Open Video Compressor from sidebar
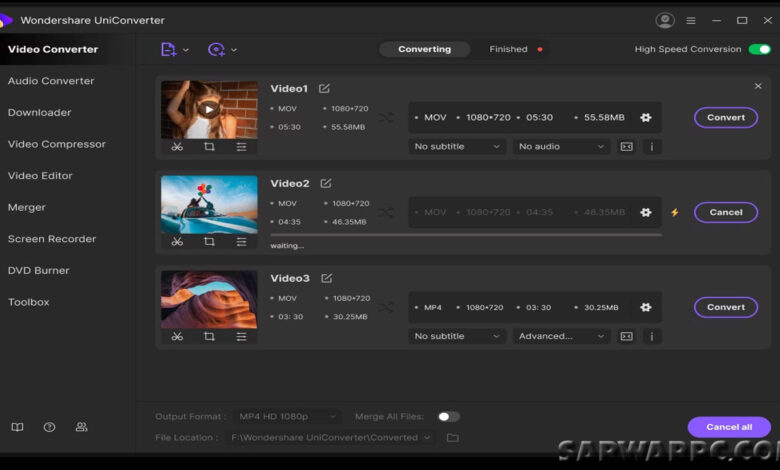 click(x=57, y=144)
